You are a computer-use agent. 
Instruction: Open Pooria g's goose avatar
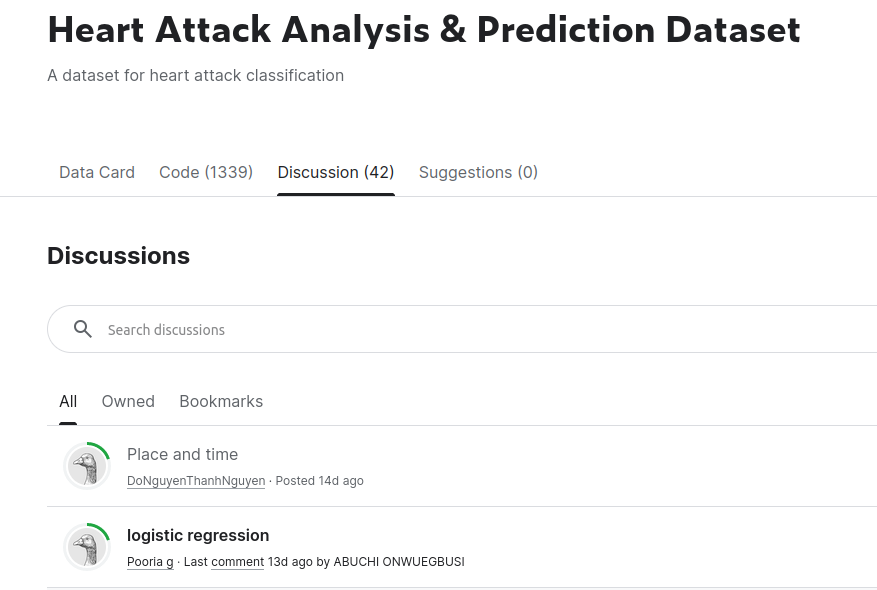87,547
